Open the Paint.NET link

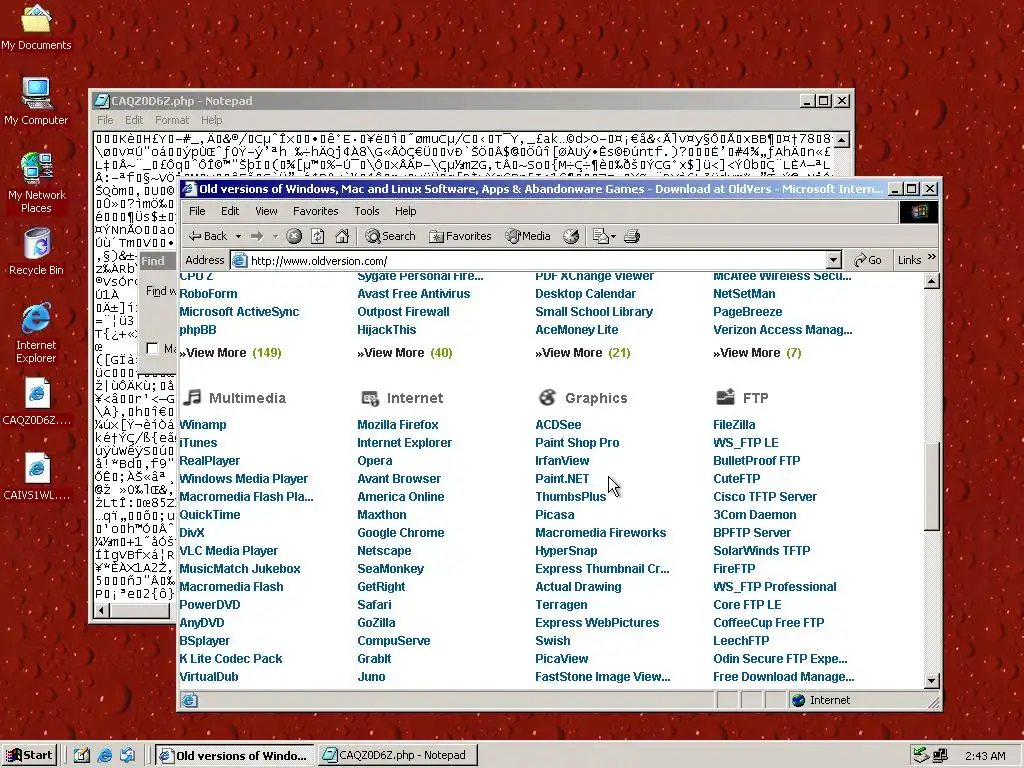coord(562,479)
